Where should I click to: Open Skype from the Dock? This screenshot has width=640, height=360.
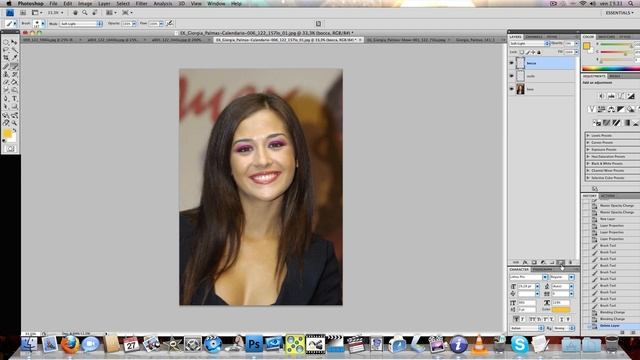[x=520, y=344]
